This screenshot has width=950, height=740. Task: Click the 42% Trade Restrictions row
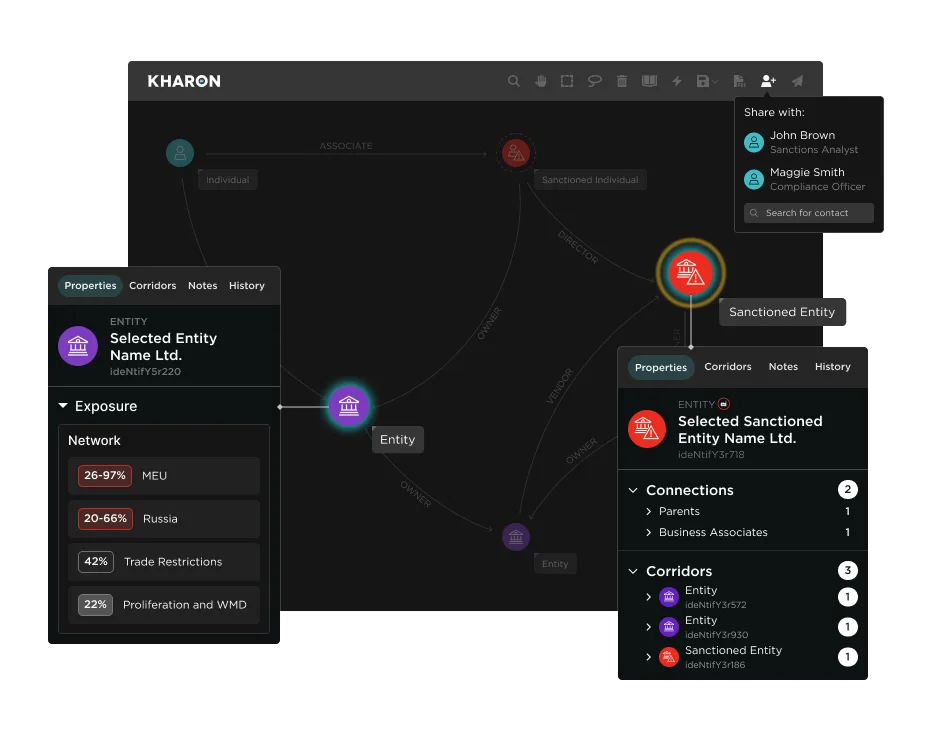pyautogui.click(x=164, y=562)
